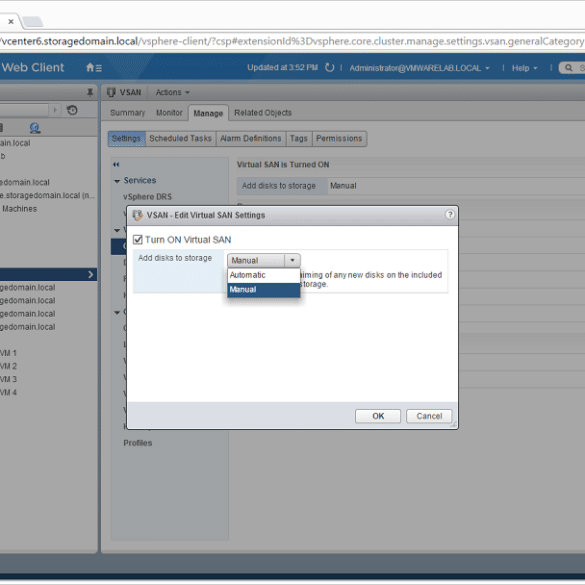Image resolution: width=585 pixels, height=585 pixels.
Task: Click the Virtual SAN is Turned ON heading
Action: (x=283, y=165)
